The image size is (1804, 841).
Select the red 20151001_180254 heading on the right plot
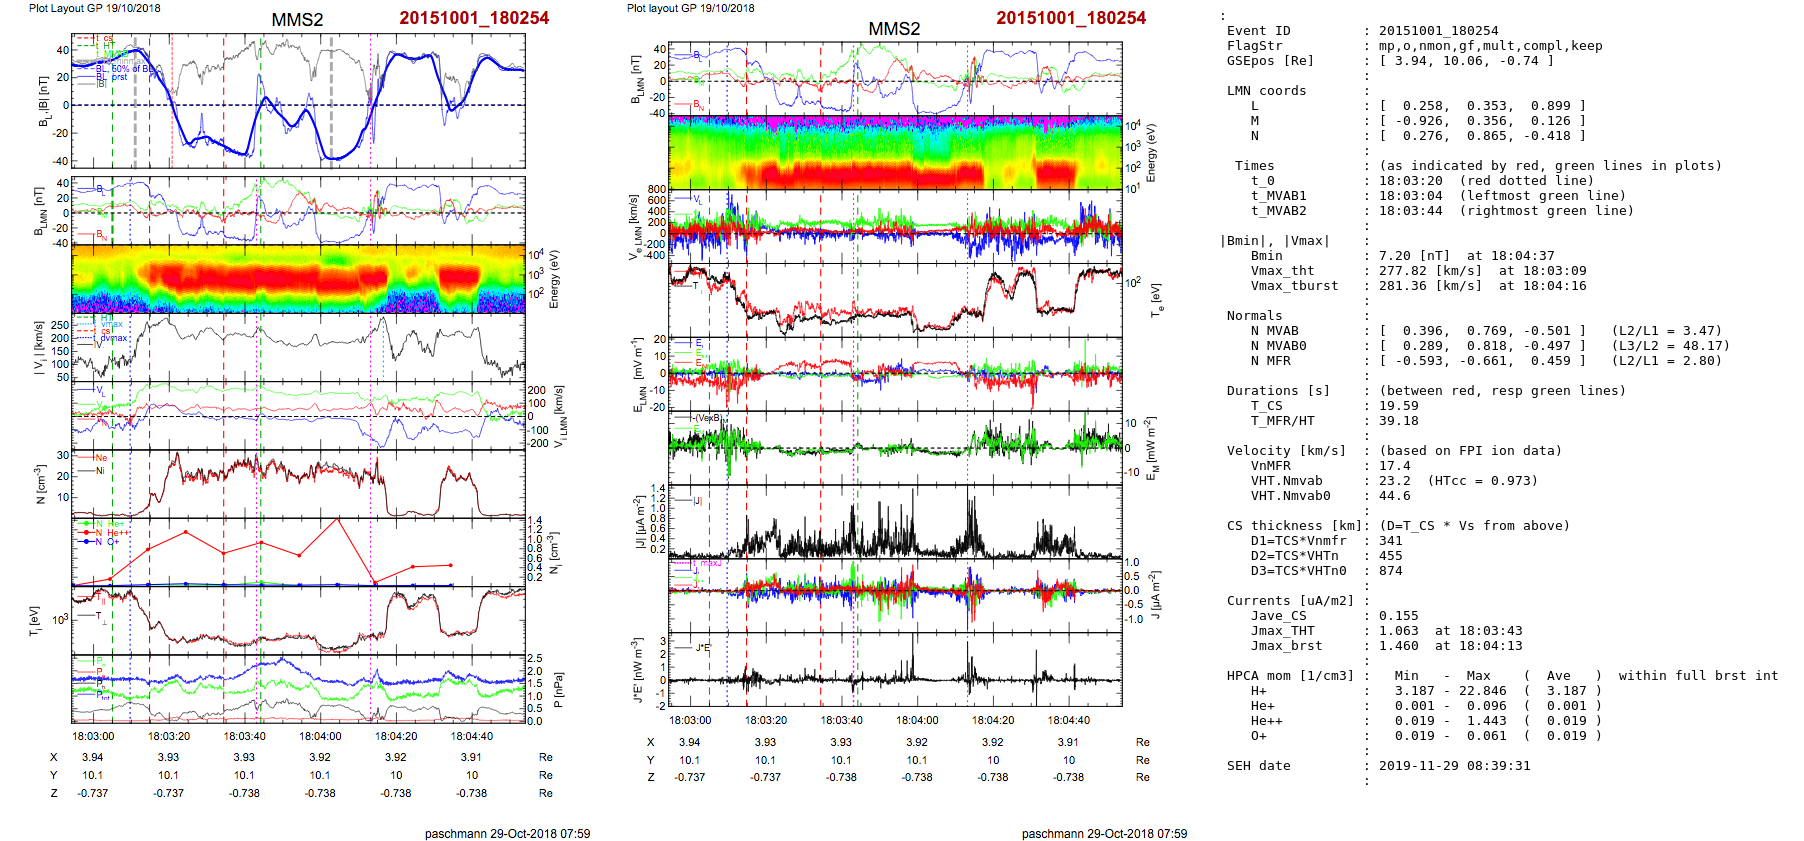(1071, 18)
